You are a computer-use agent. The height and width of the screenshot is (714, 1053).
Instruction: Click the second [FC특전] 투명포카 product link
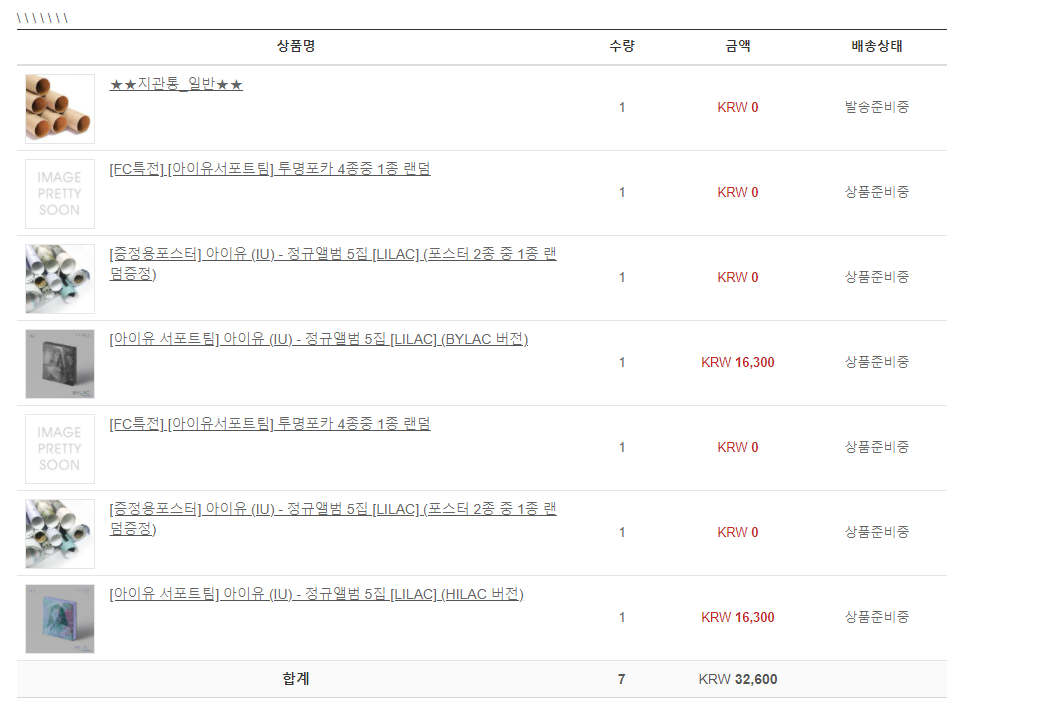click(270, 425)
